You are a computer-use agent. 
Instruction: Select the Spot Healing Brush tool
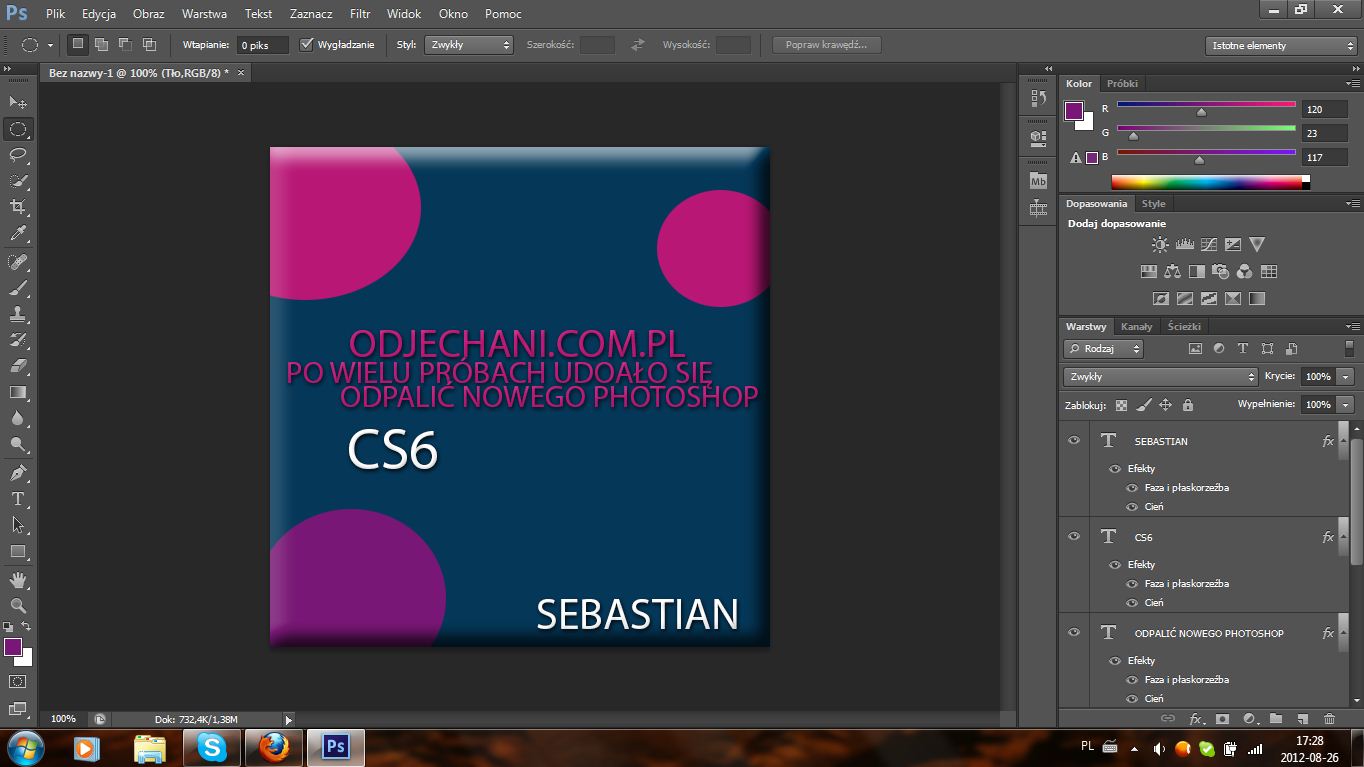[x=18, y=262]
